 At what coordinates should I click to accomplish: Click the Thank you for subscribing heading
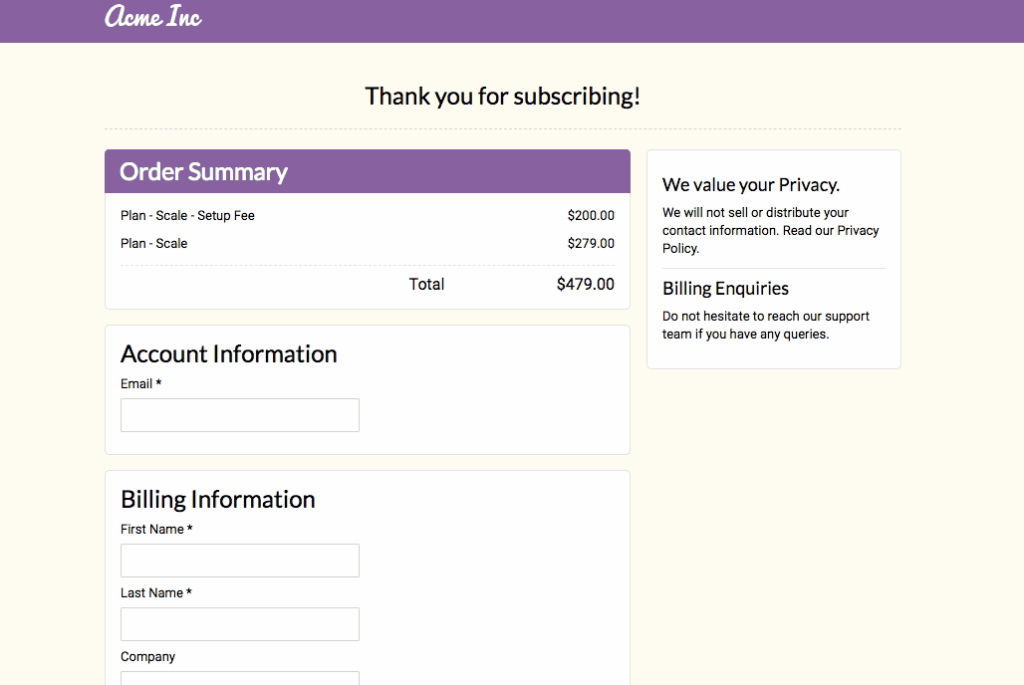tap(503, 96)
